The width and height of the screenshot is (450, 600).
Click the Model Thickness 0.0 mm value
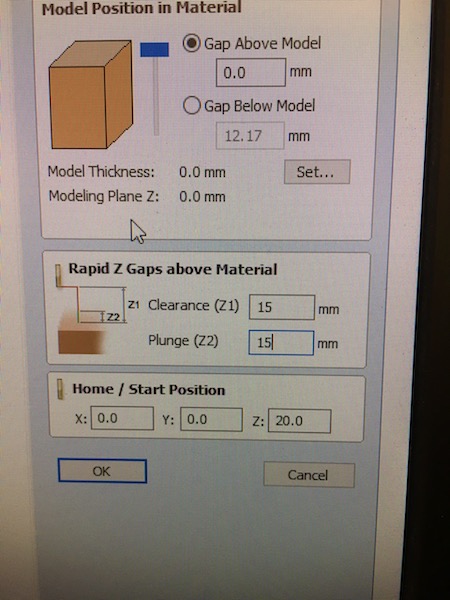point(202,172)
